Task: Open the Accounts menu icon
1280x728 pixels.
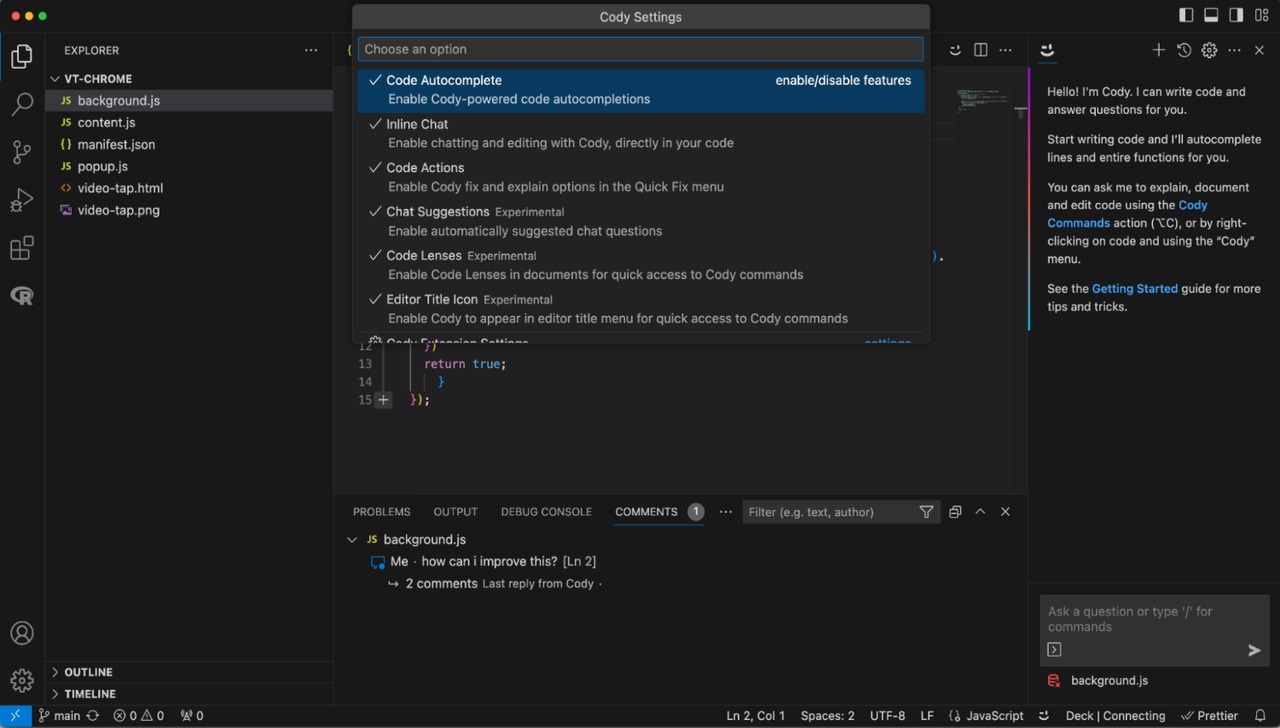Action: [22, 634]
